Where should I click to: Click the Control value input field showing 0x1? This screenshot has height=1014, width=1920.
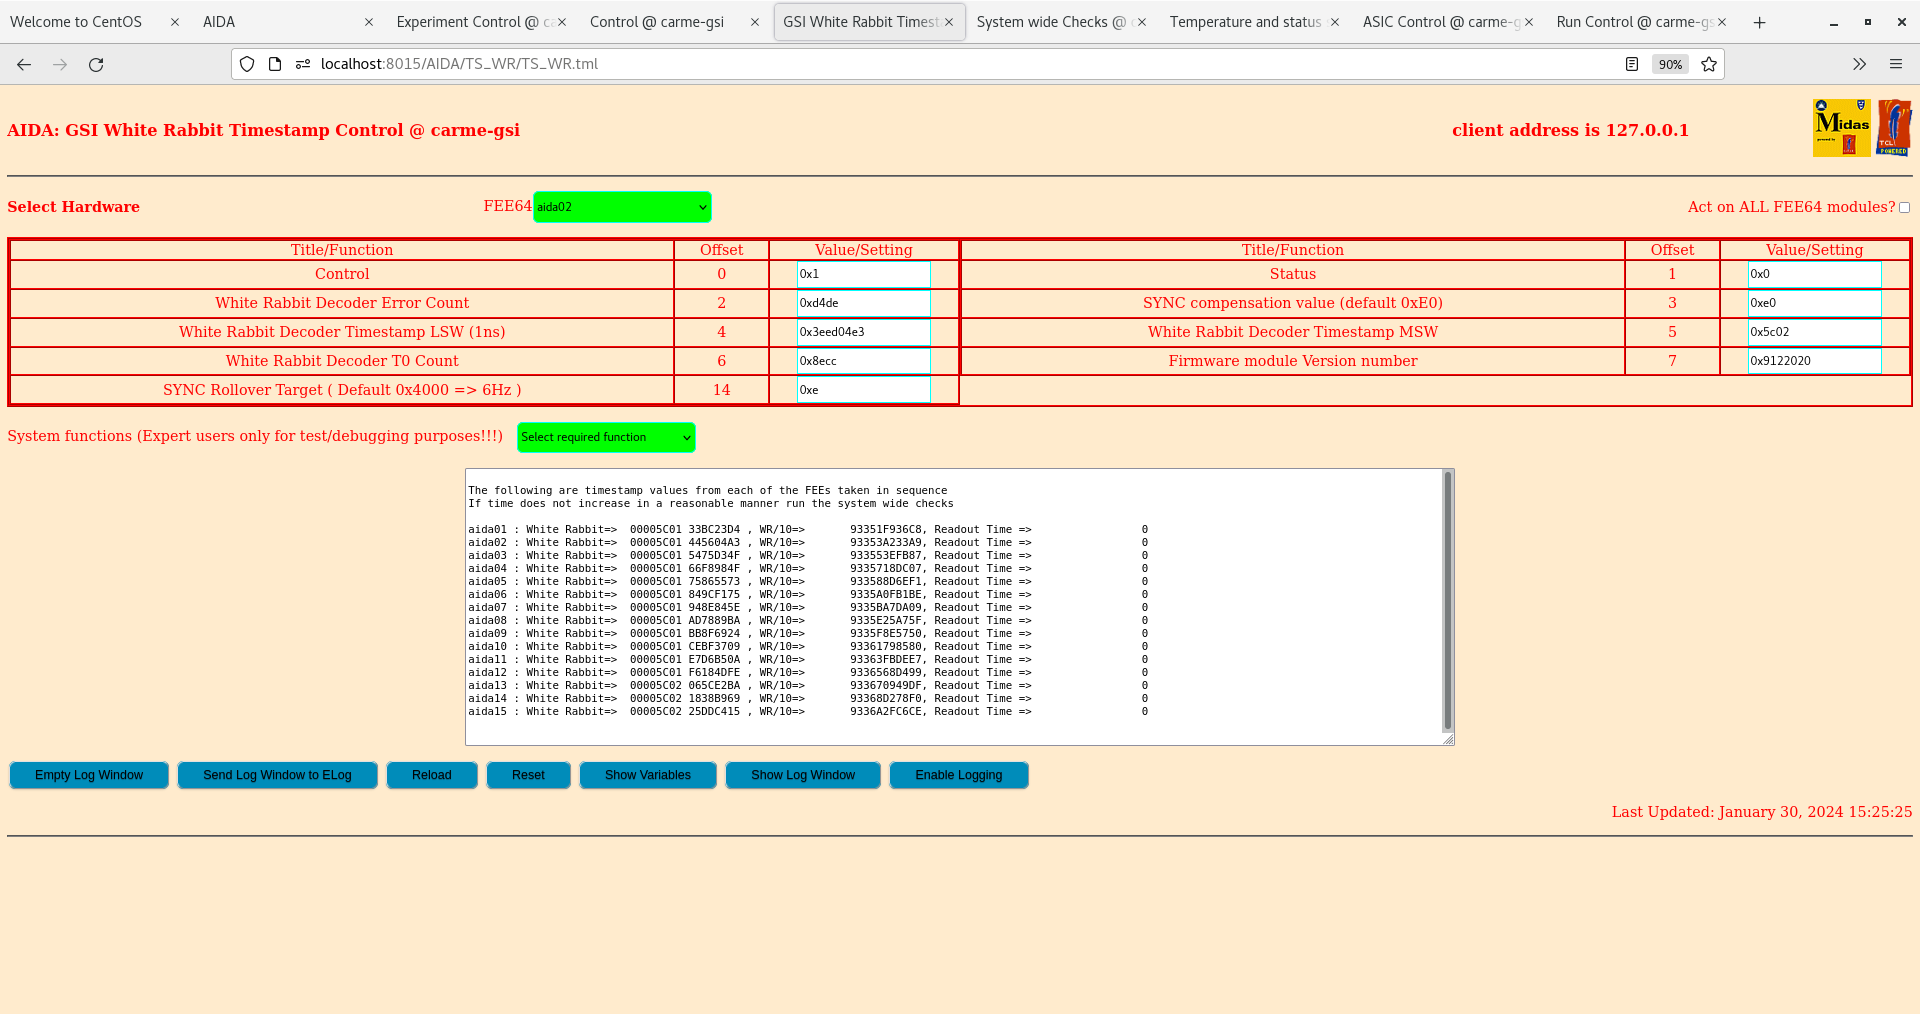coord(862,274)
